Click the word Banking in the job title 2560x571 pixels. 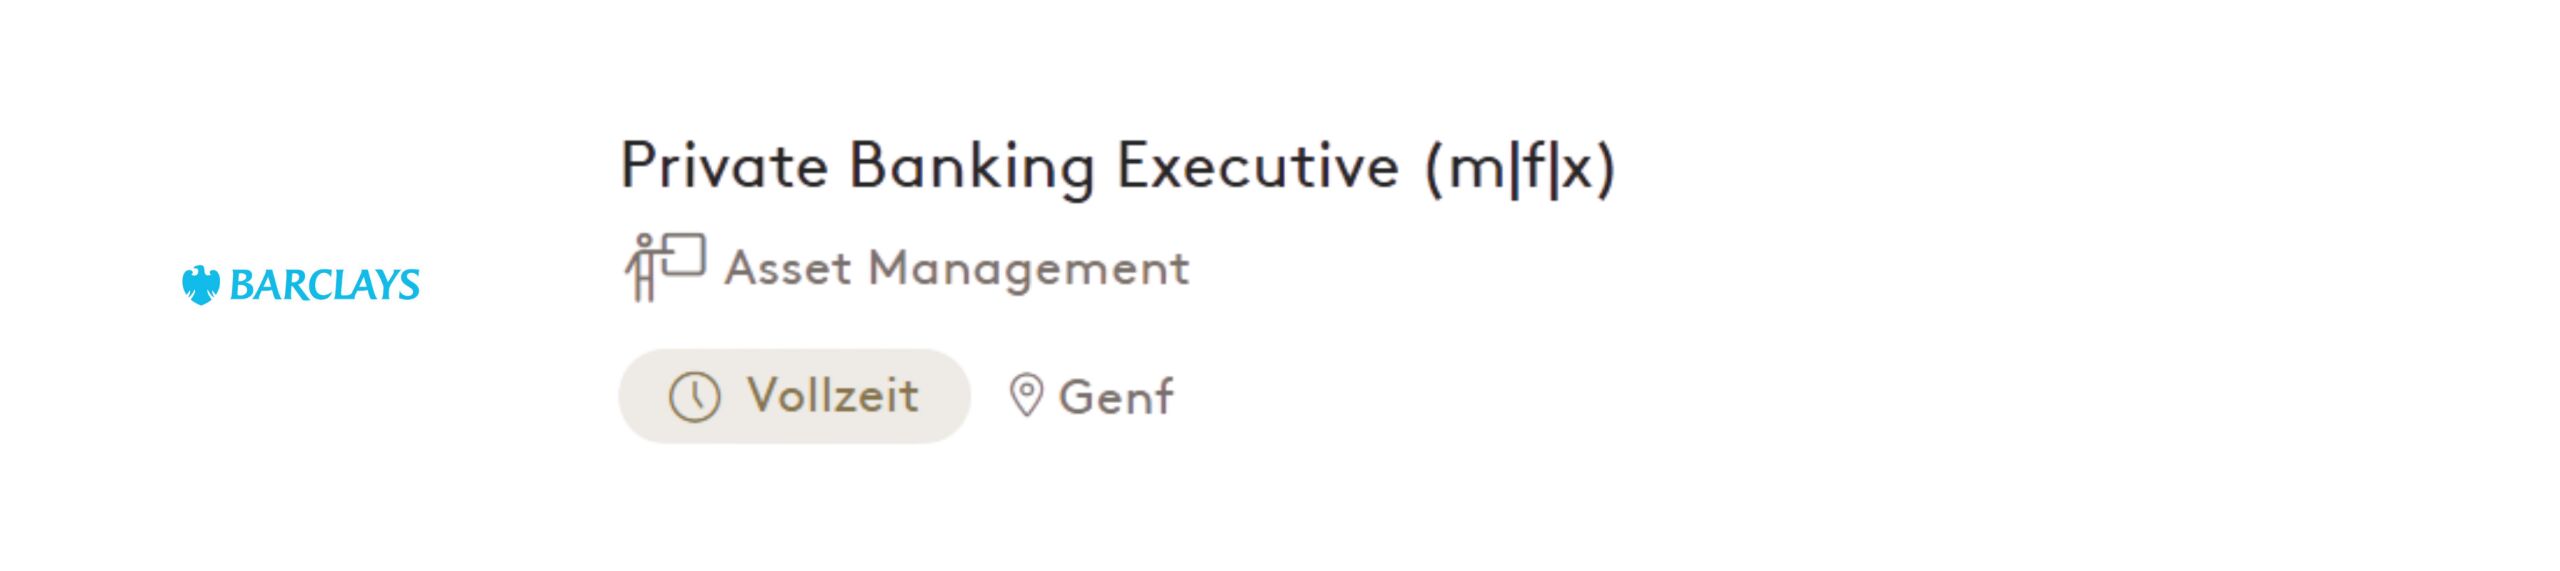971,166
